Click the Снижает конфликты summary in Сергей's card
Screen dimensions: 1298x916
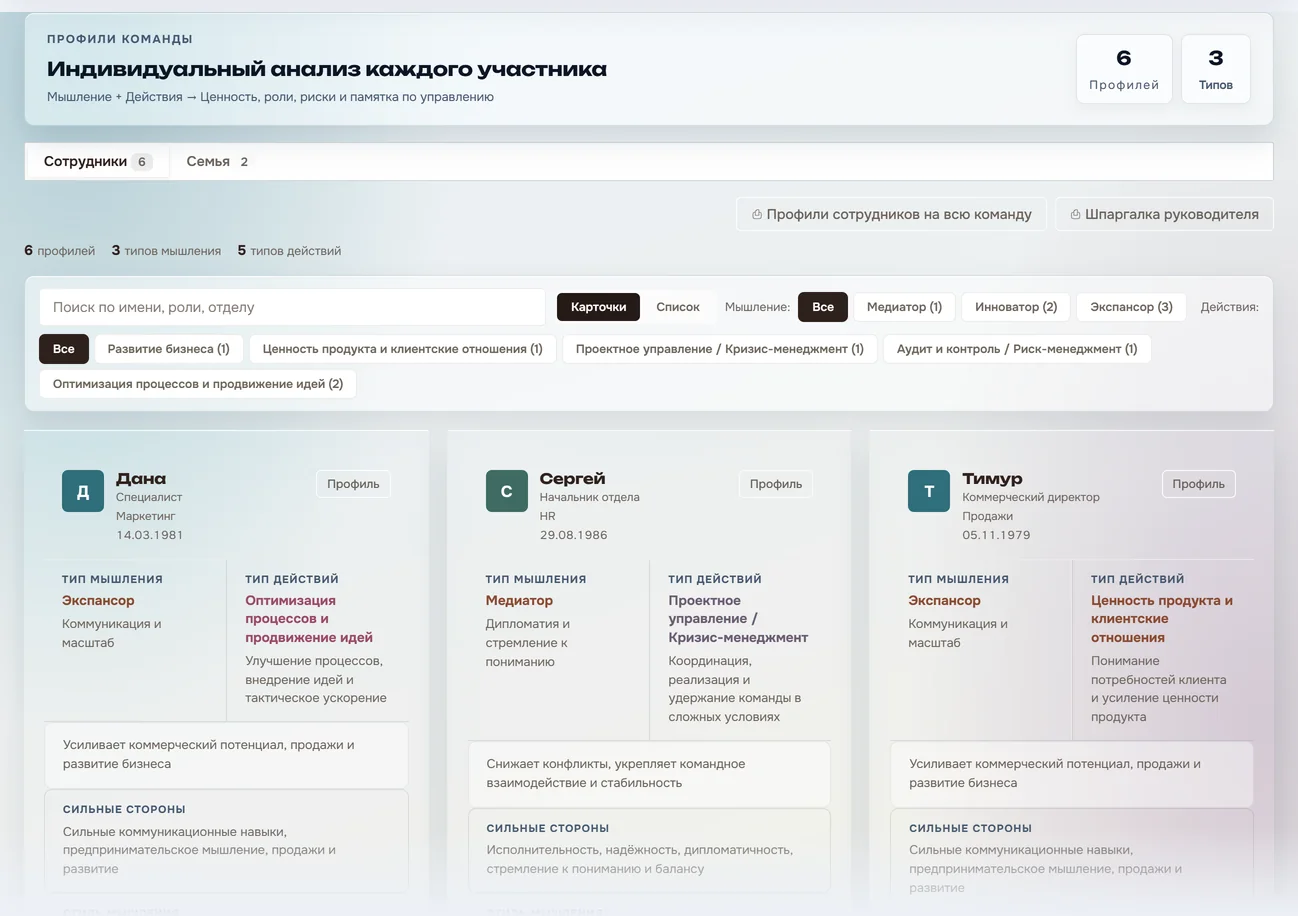[x=649, y=773]
